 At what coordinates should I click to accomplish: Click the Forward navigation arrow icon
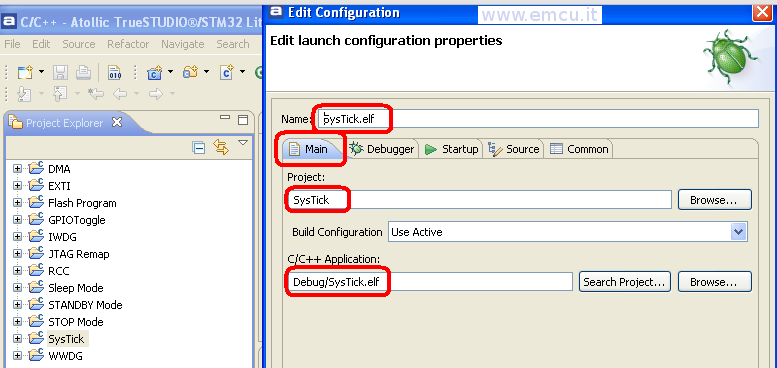[156, 94]
